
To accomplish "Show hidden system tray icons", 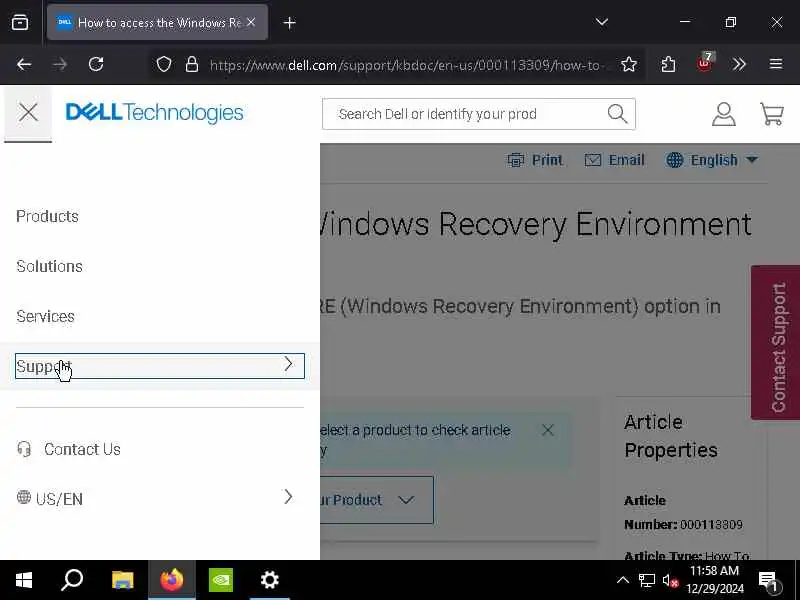I will 622,580.
